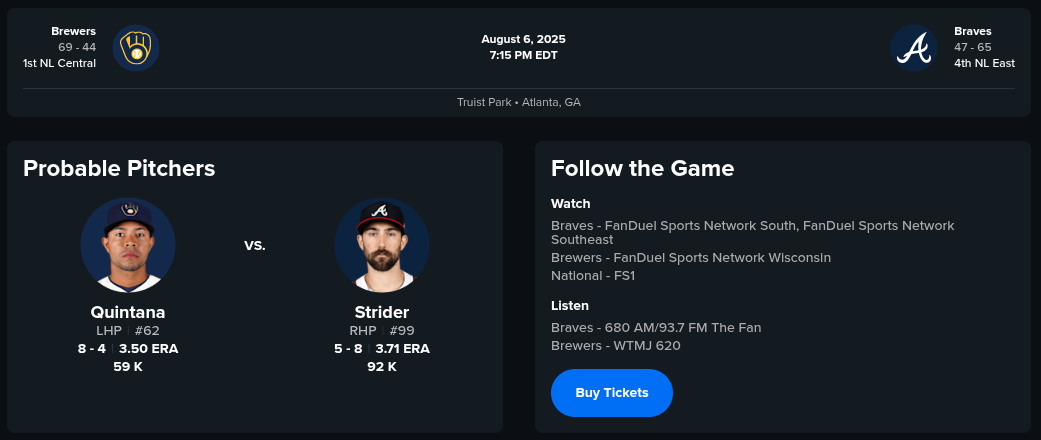The width and height of the screenshot is (1041, 440).
Task: Click Brewers FanDuel Sports Network Wisconsin listing
Action: pyautogui.click(x=691, y=257)
